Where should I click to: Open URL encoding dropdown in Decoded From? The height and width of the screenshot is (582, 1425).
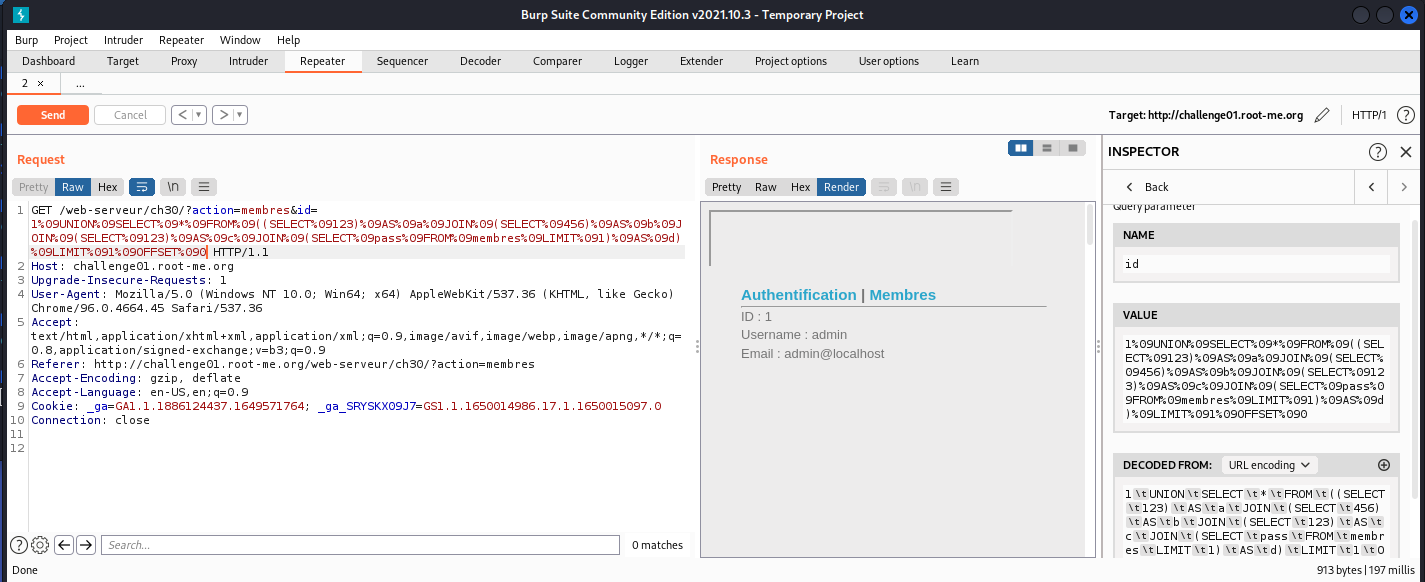tap(1269, 465)
